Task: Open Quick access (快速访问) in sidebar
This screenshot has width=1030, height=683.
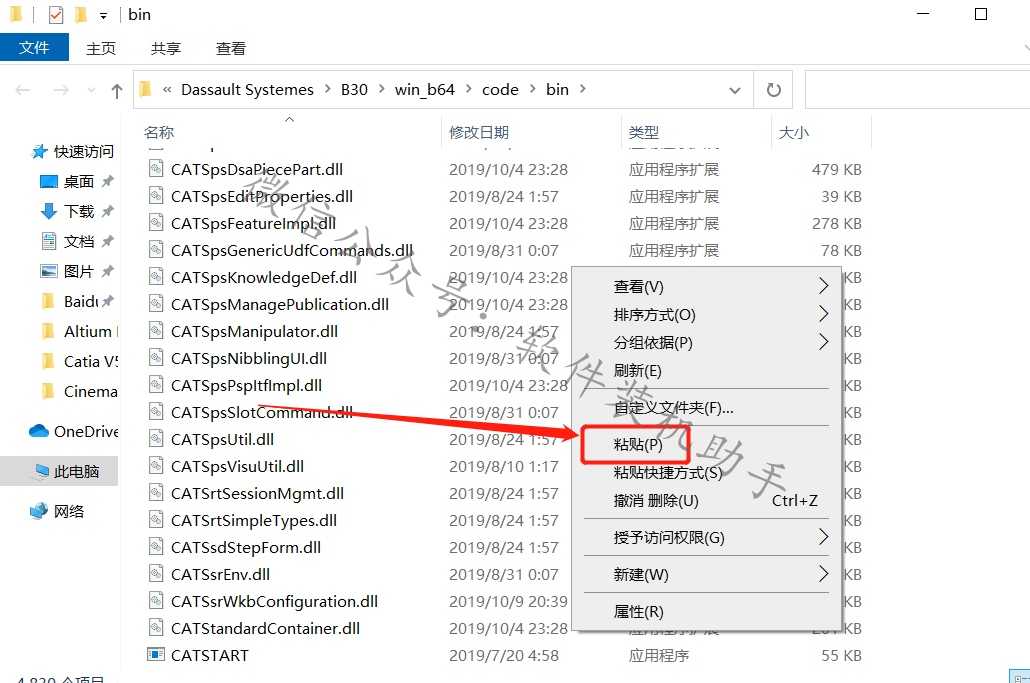Action: [x=73, y=152]
